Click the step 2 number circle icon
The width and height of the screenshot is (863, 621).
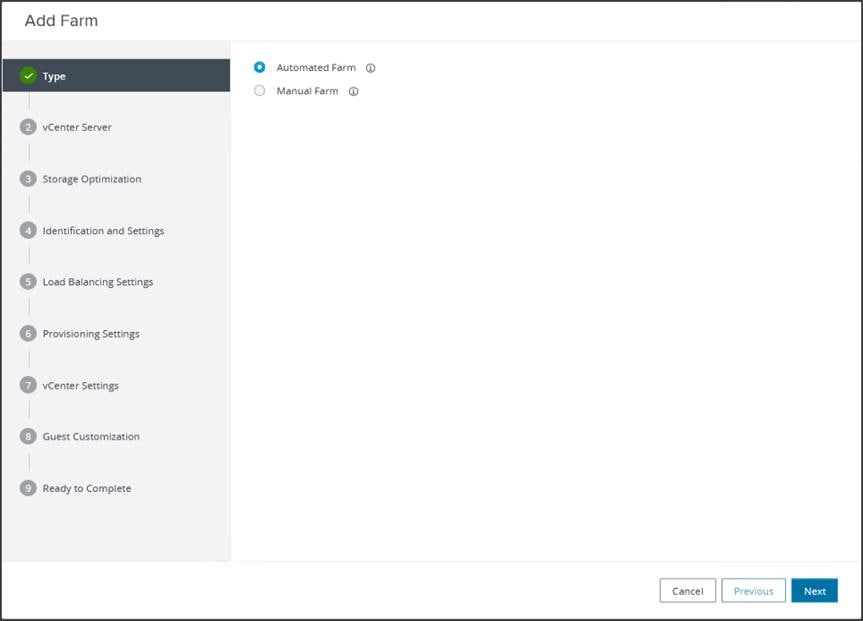tap(28, 127)
